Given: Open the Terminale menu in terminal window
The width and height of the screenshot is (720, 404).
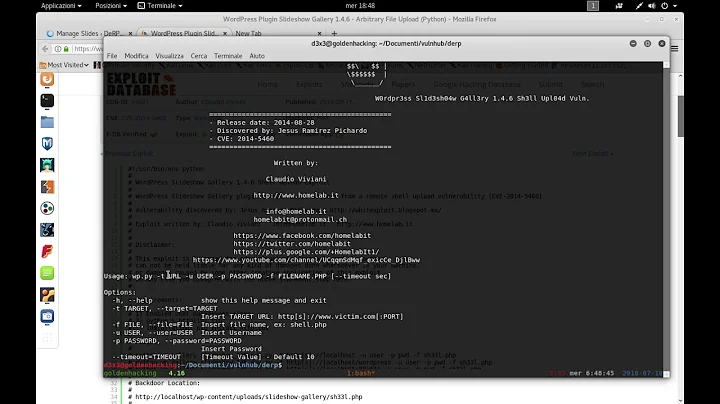Looking at the screenshot, I should tap(228, 56).
